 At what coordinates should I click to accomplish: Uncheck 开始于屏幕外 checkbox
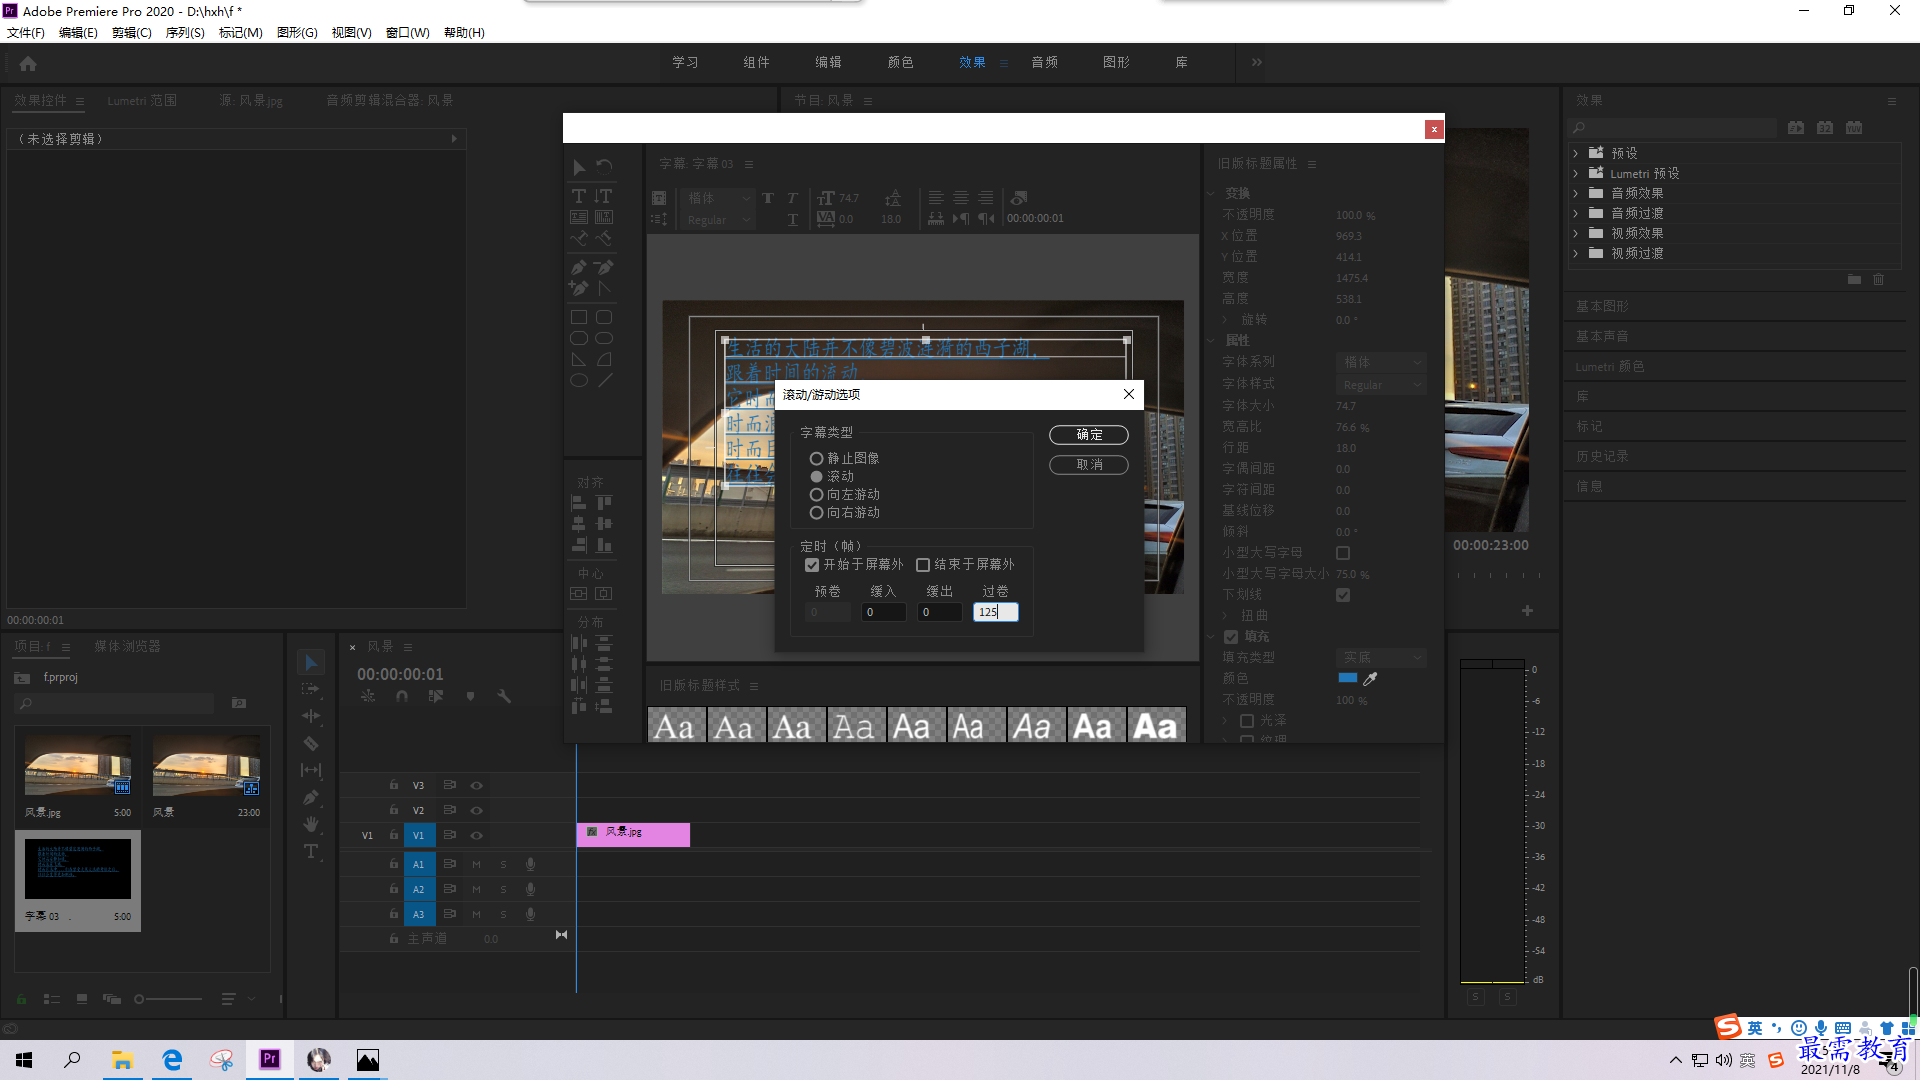812,565
